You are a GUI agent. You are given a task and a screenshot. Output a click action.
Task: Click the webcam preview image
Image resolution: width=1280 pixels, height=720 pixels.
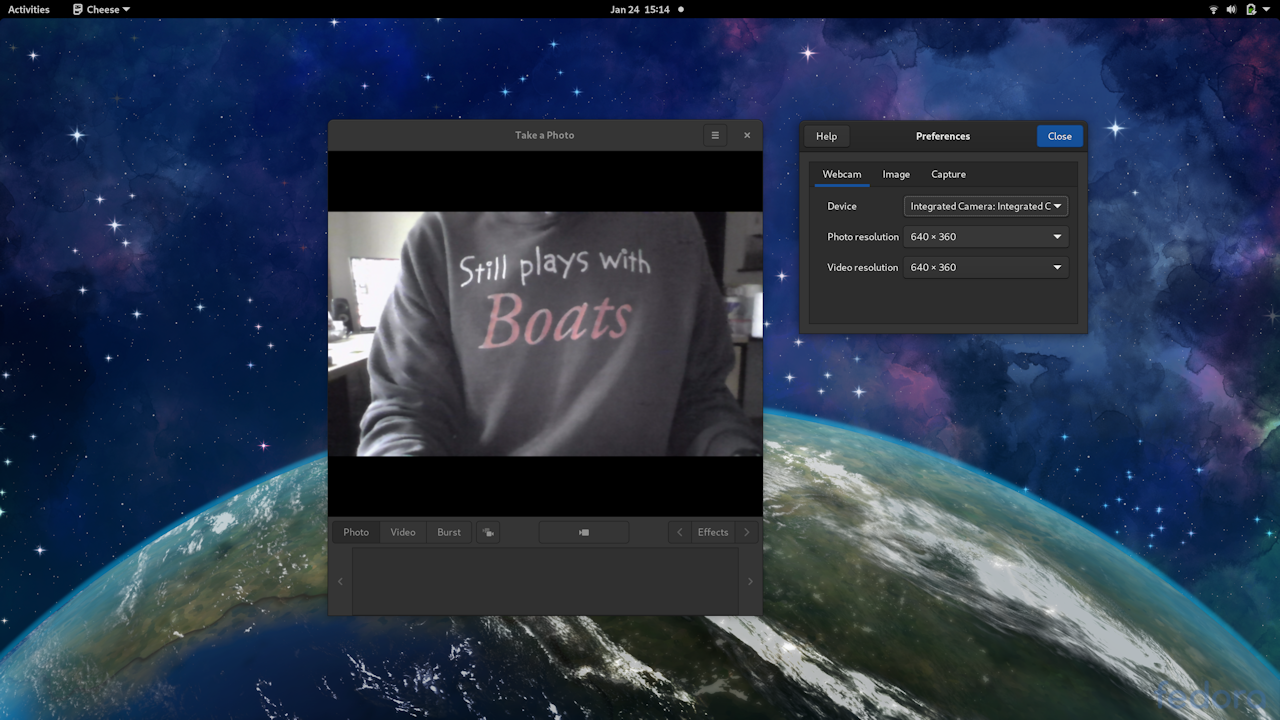point(545,333)
